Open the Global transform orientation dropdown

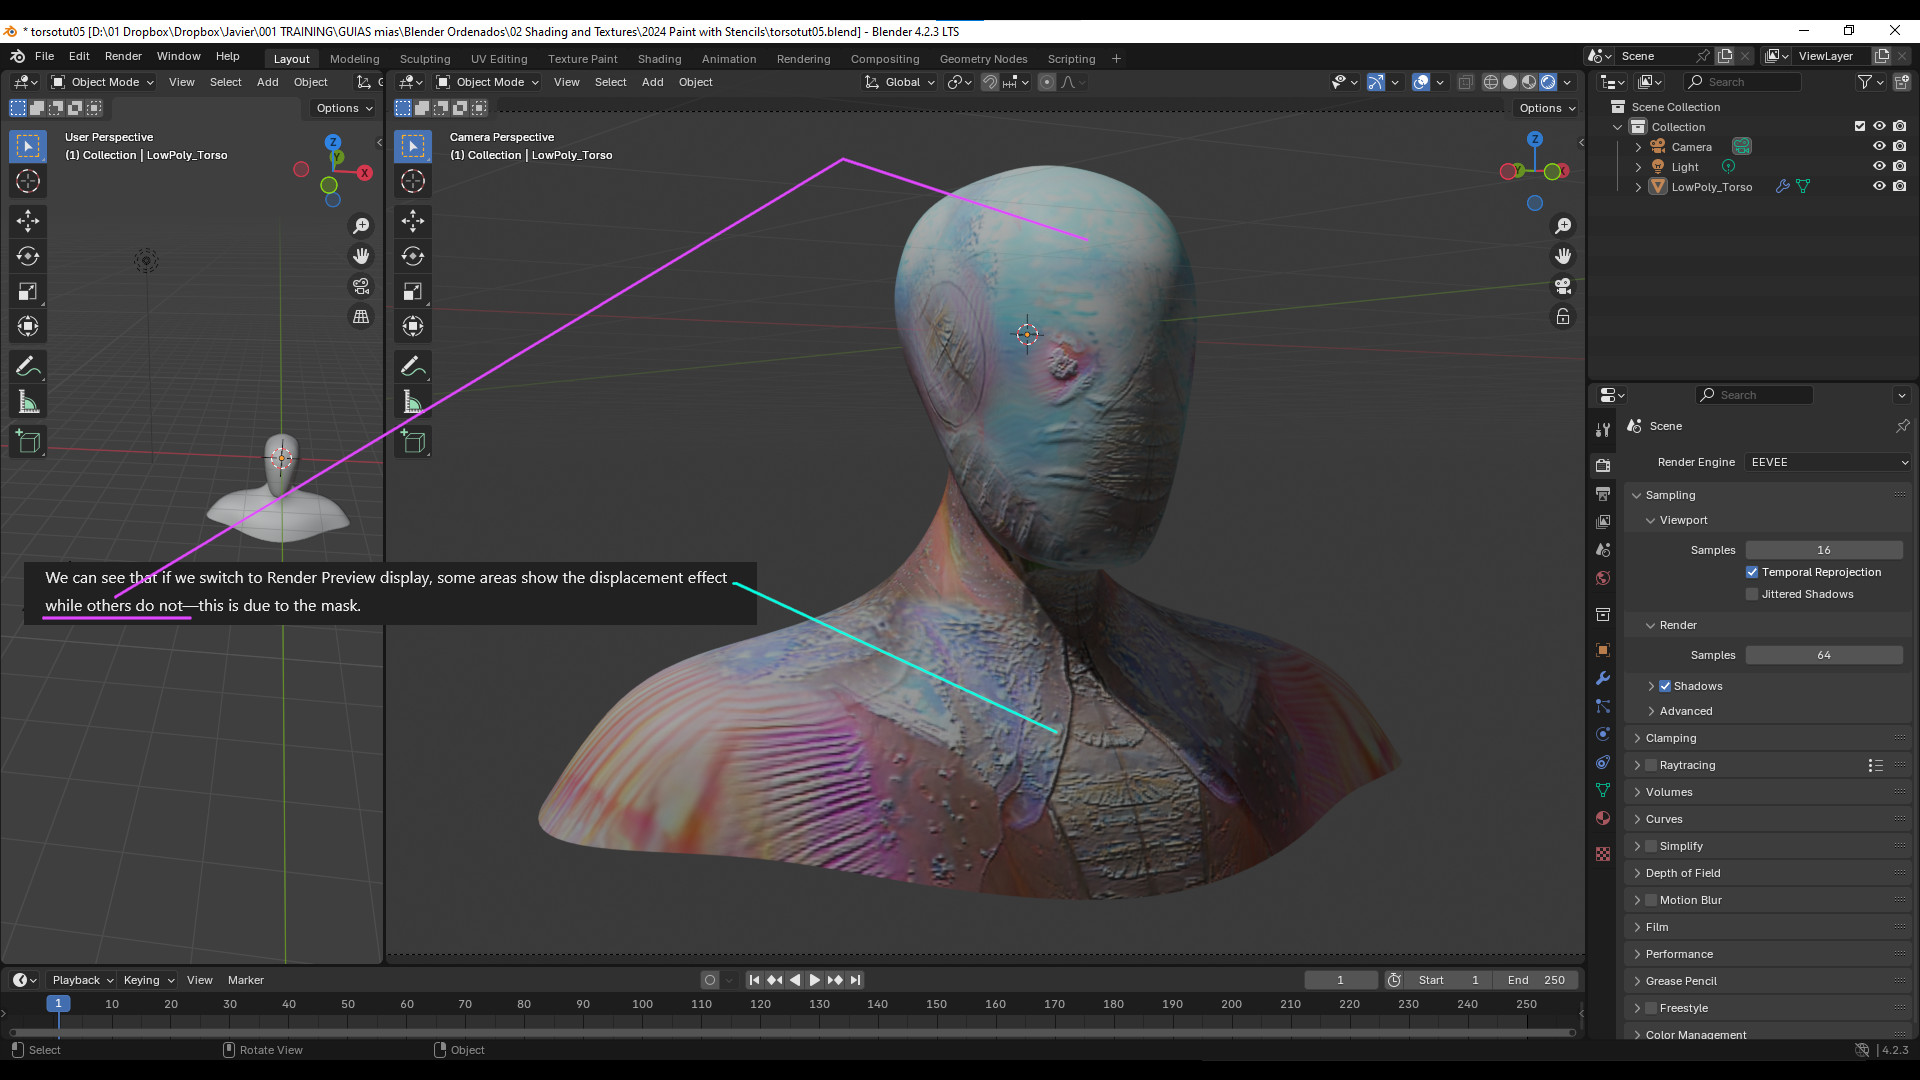[x=900, y=82]
